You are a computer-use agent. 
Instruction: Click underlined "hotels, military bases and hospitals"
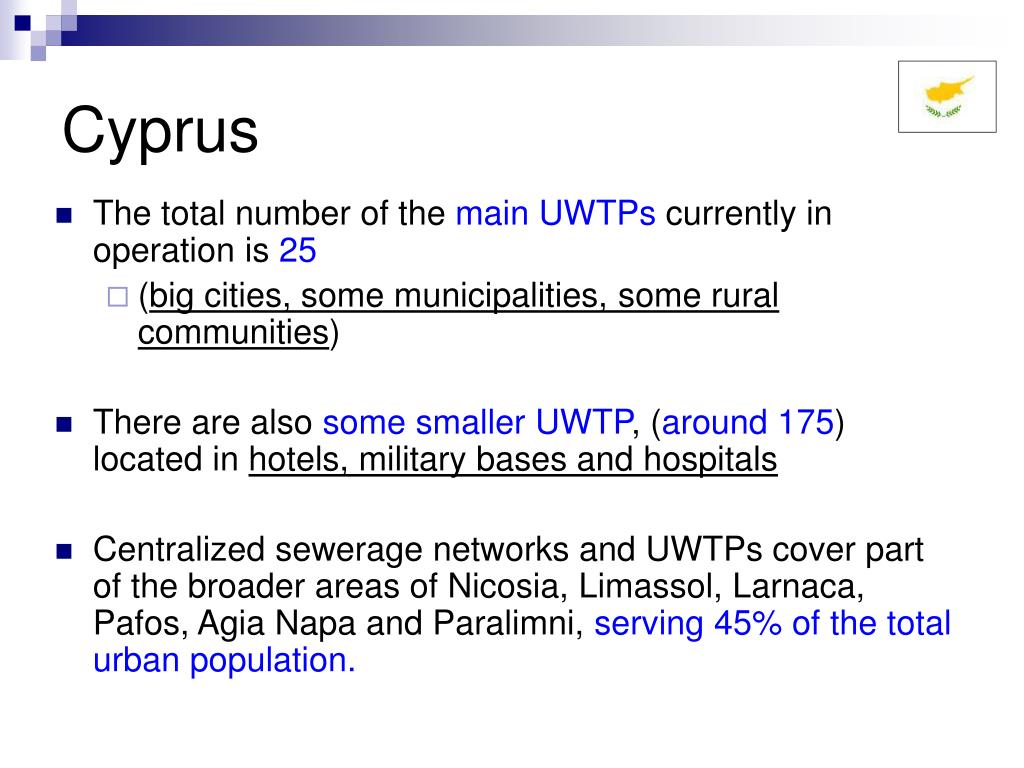[513, 459]
